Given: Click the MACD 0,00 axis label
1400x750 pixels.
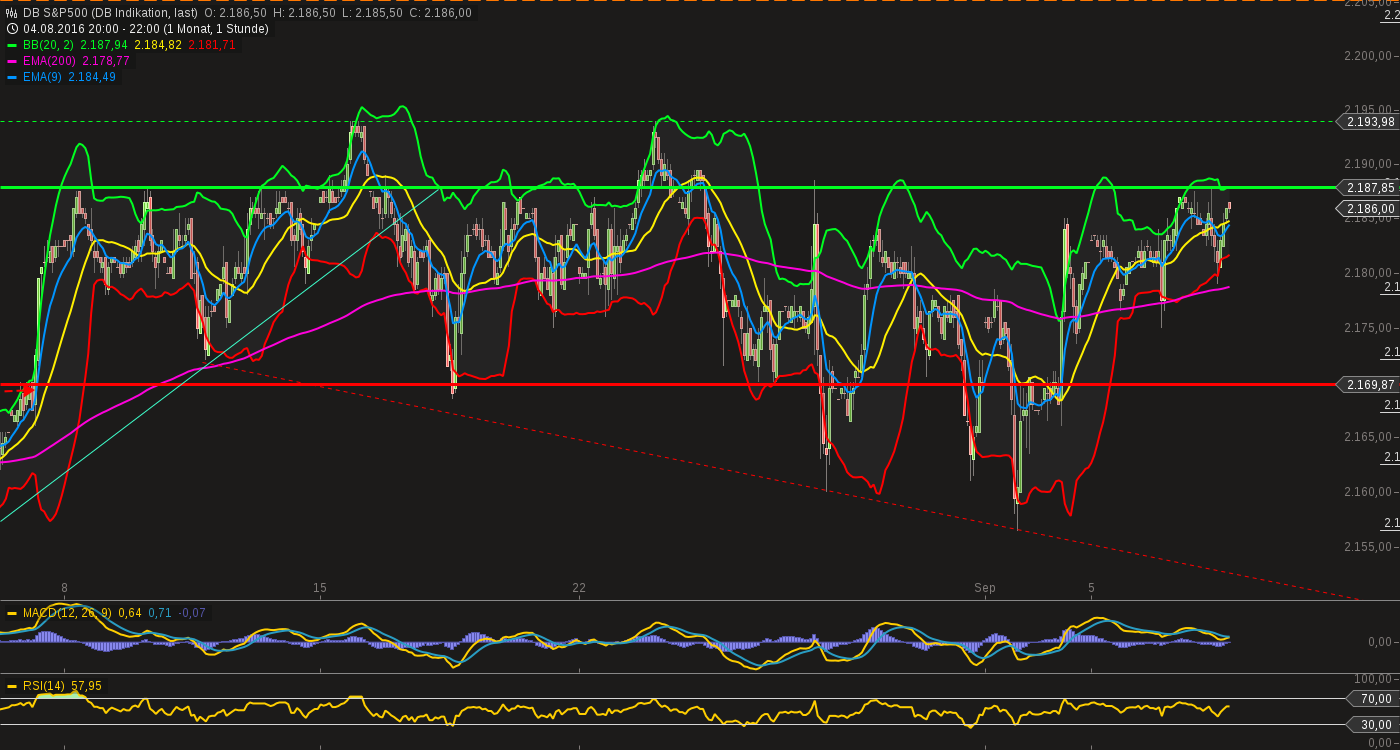Looking at the screenshot, I should tap(1380, 642).
